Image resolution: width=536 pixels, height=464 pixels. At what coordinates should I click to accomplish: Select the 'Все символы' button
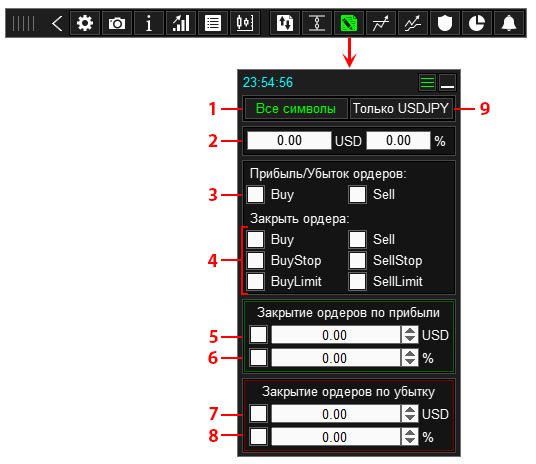coord(296,109)
